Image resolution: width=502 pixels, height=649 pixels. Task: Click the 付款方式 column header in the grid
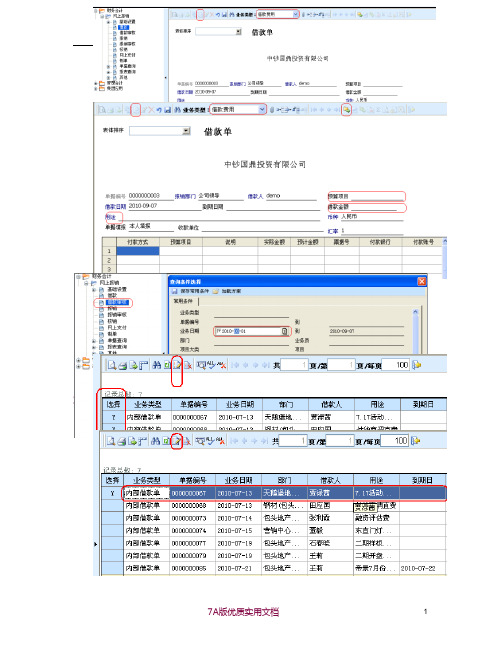tap(138, 242)
